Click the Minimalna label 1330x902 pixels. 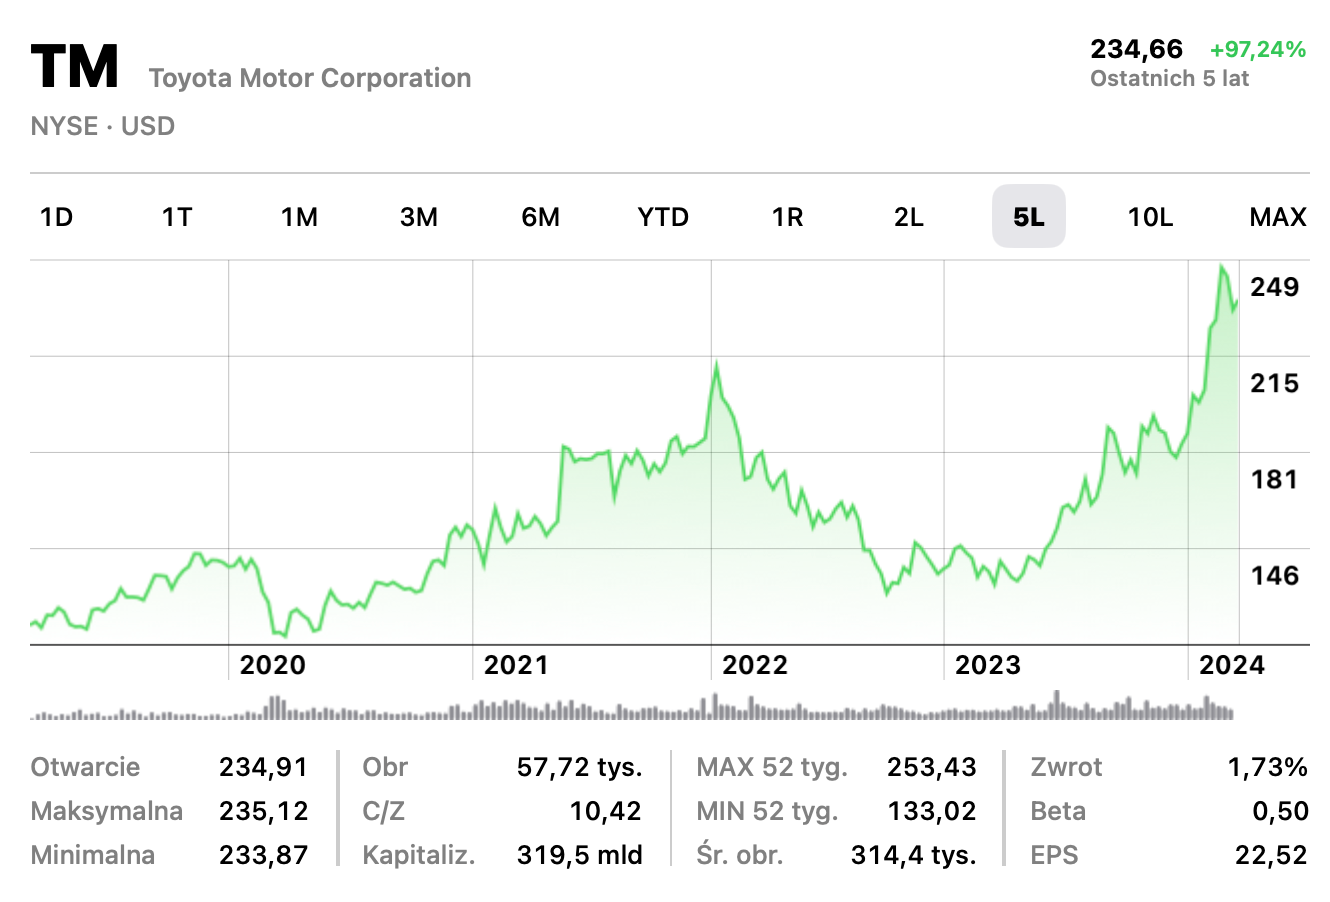pyautogui.click(x=93, y=855)
